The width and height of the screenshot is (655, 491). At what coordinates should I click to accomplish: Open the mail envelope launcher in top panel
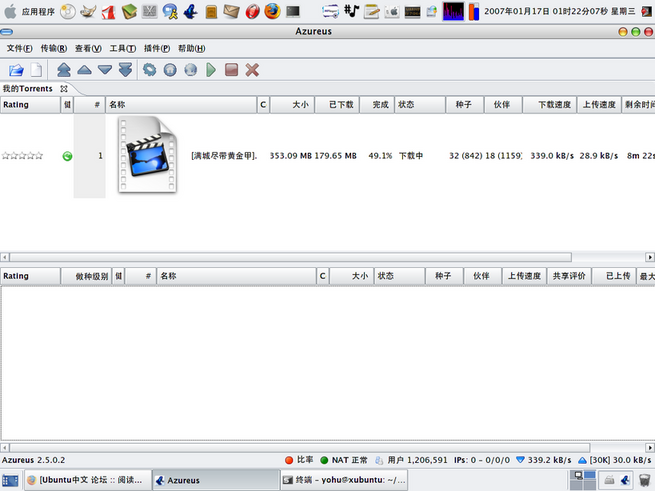(x=231, y=11)
